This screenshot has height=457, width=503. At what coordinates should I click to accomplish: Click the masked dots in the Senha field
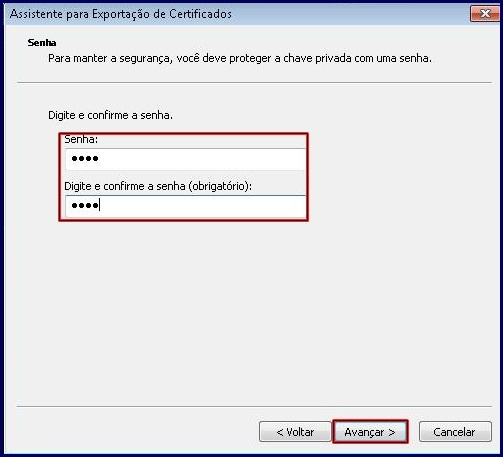pos(85,159)
